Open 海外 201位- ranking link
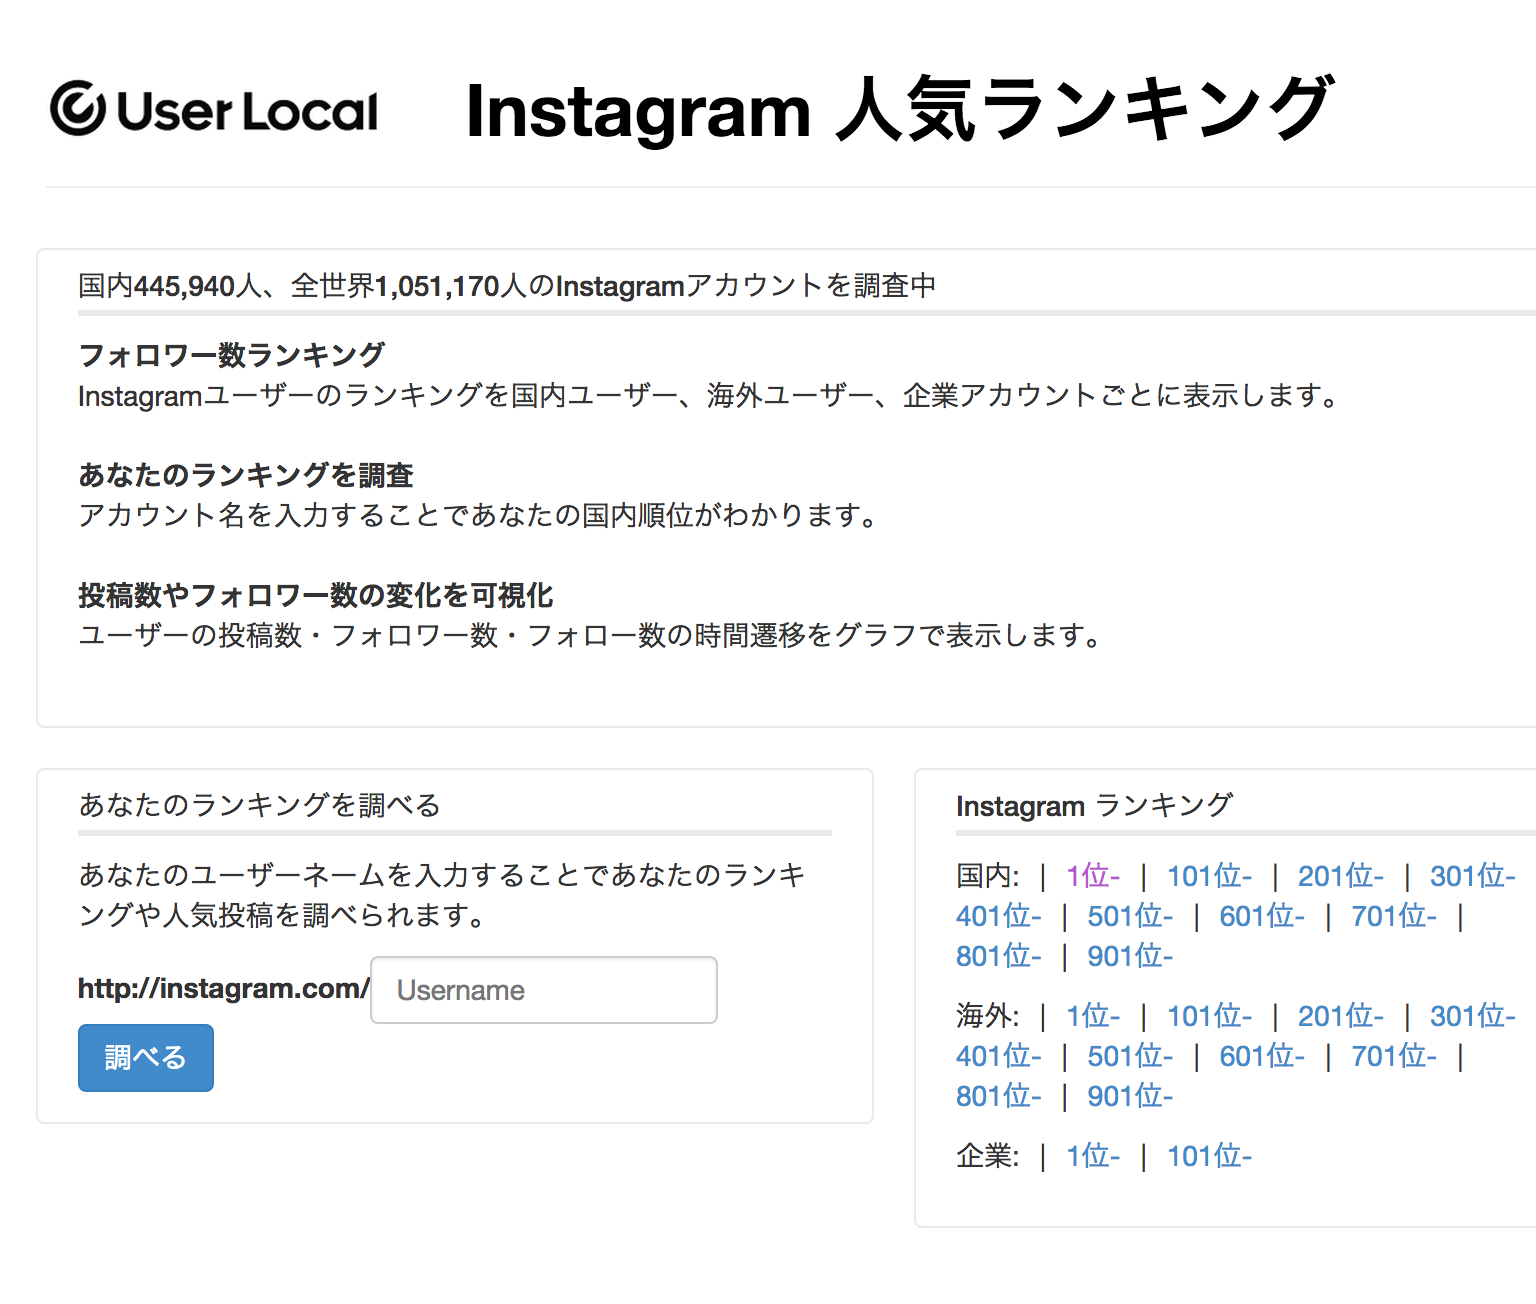The image size is (1536, 1304). pos(1341,1016)
